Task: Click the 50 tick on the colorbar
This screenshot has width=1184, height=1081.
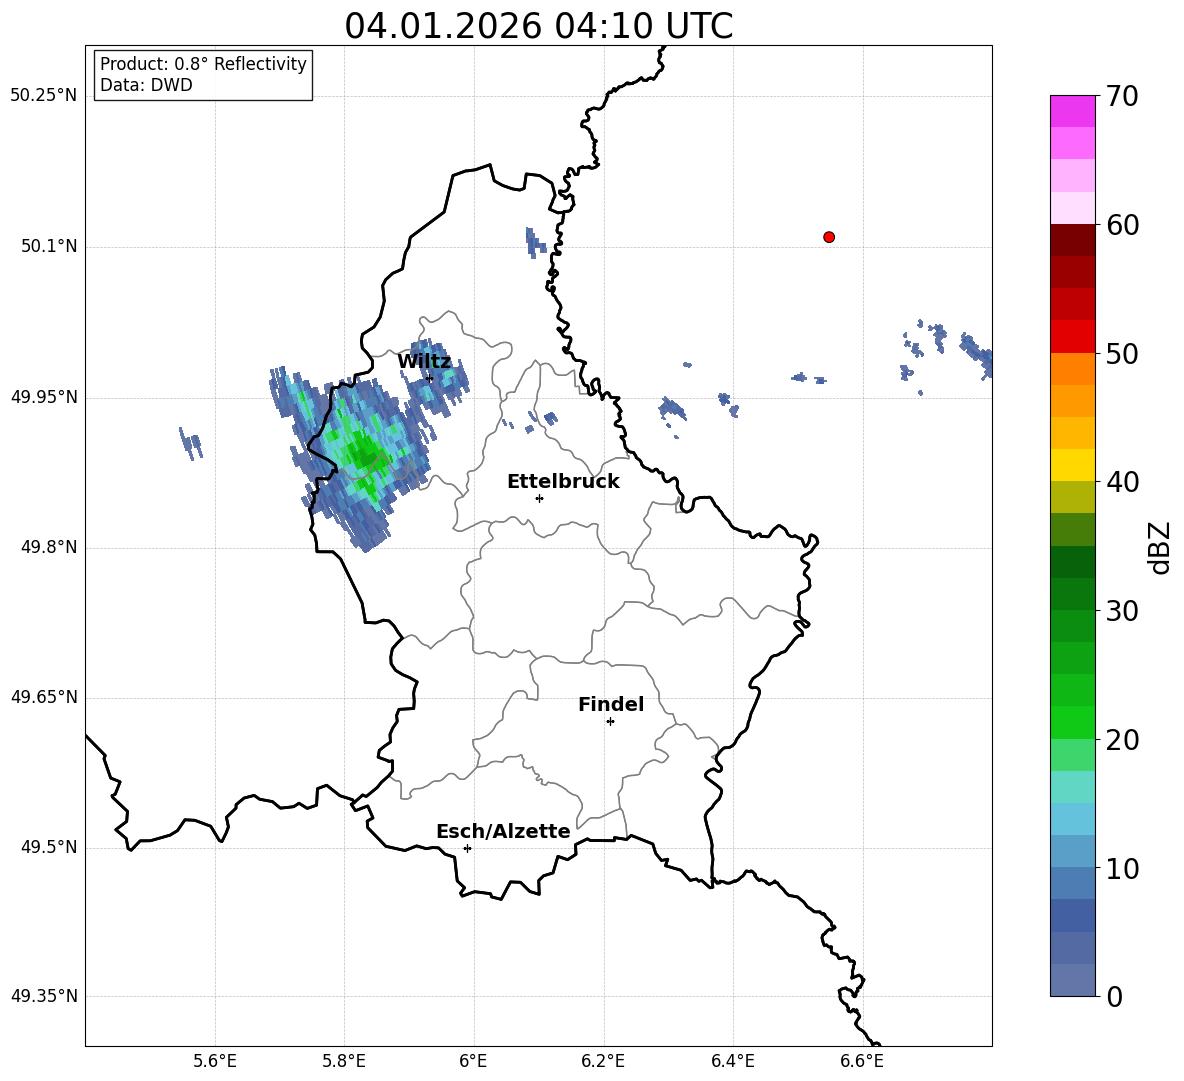Action: click(1121, 353)
